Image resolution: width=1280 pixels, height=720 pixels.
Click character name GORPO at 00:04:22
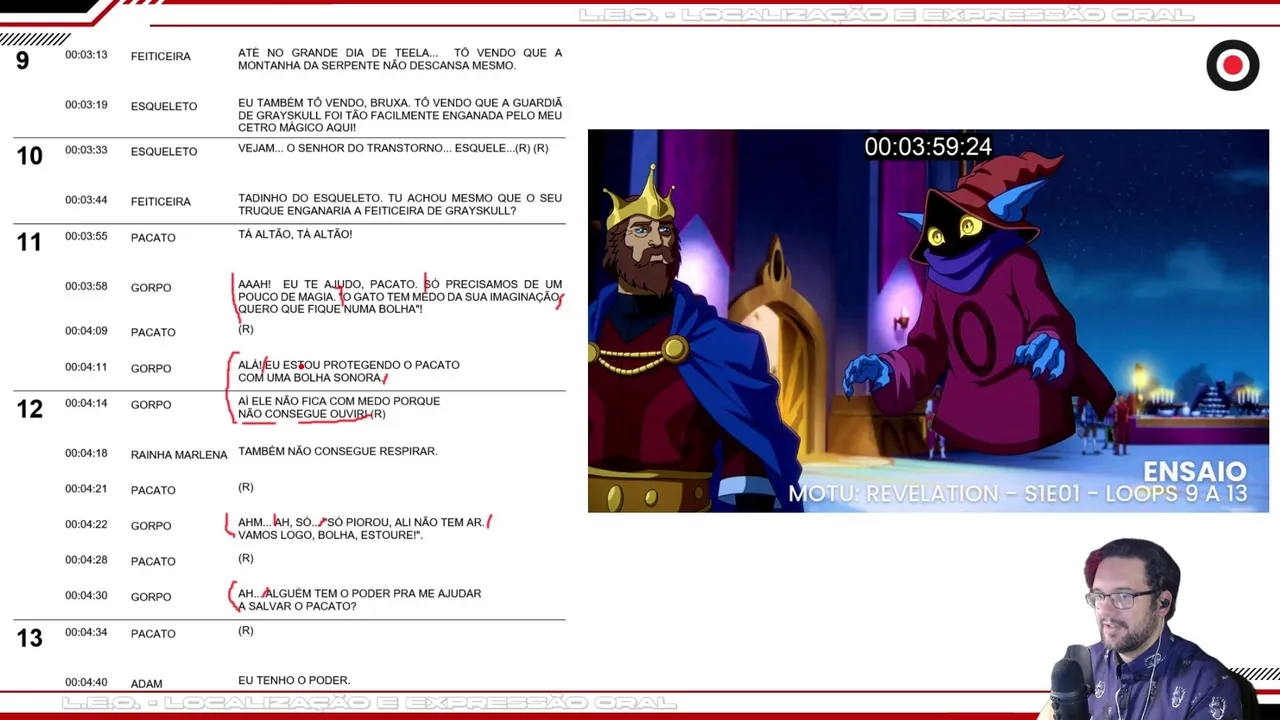coord(151,526)
